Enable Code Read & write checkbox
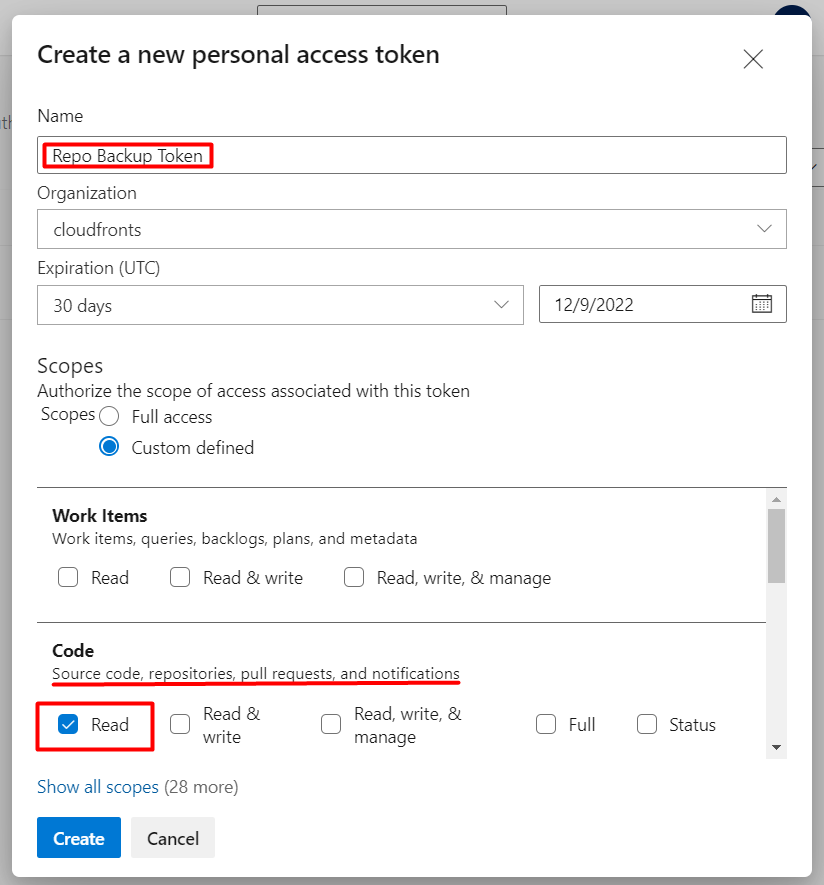This screenshot has width=824, height=885. [x=180, y=724]
